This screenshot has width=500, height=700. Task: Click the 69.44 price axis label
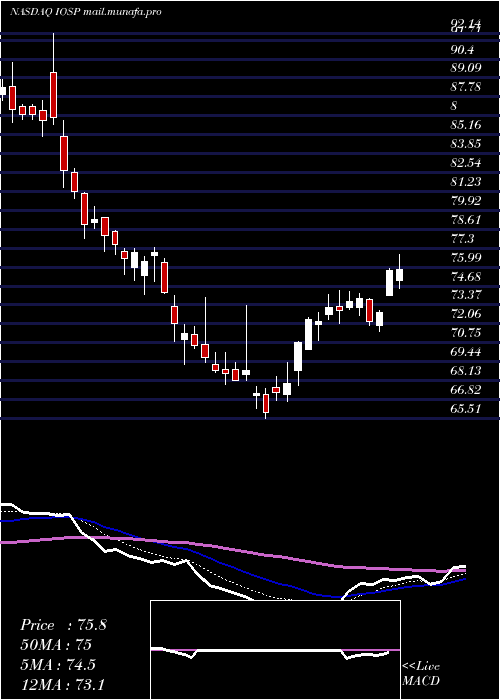pos(466,352)
